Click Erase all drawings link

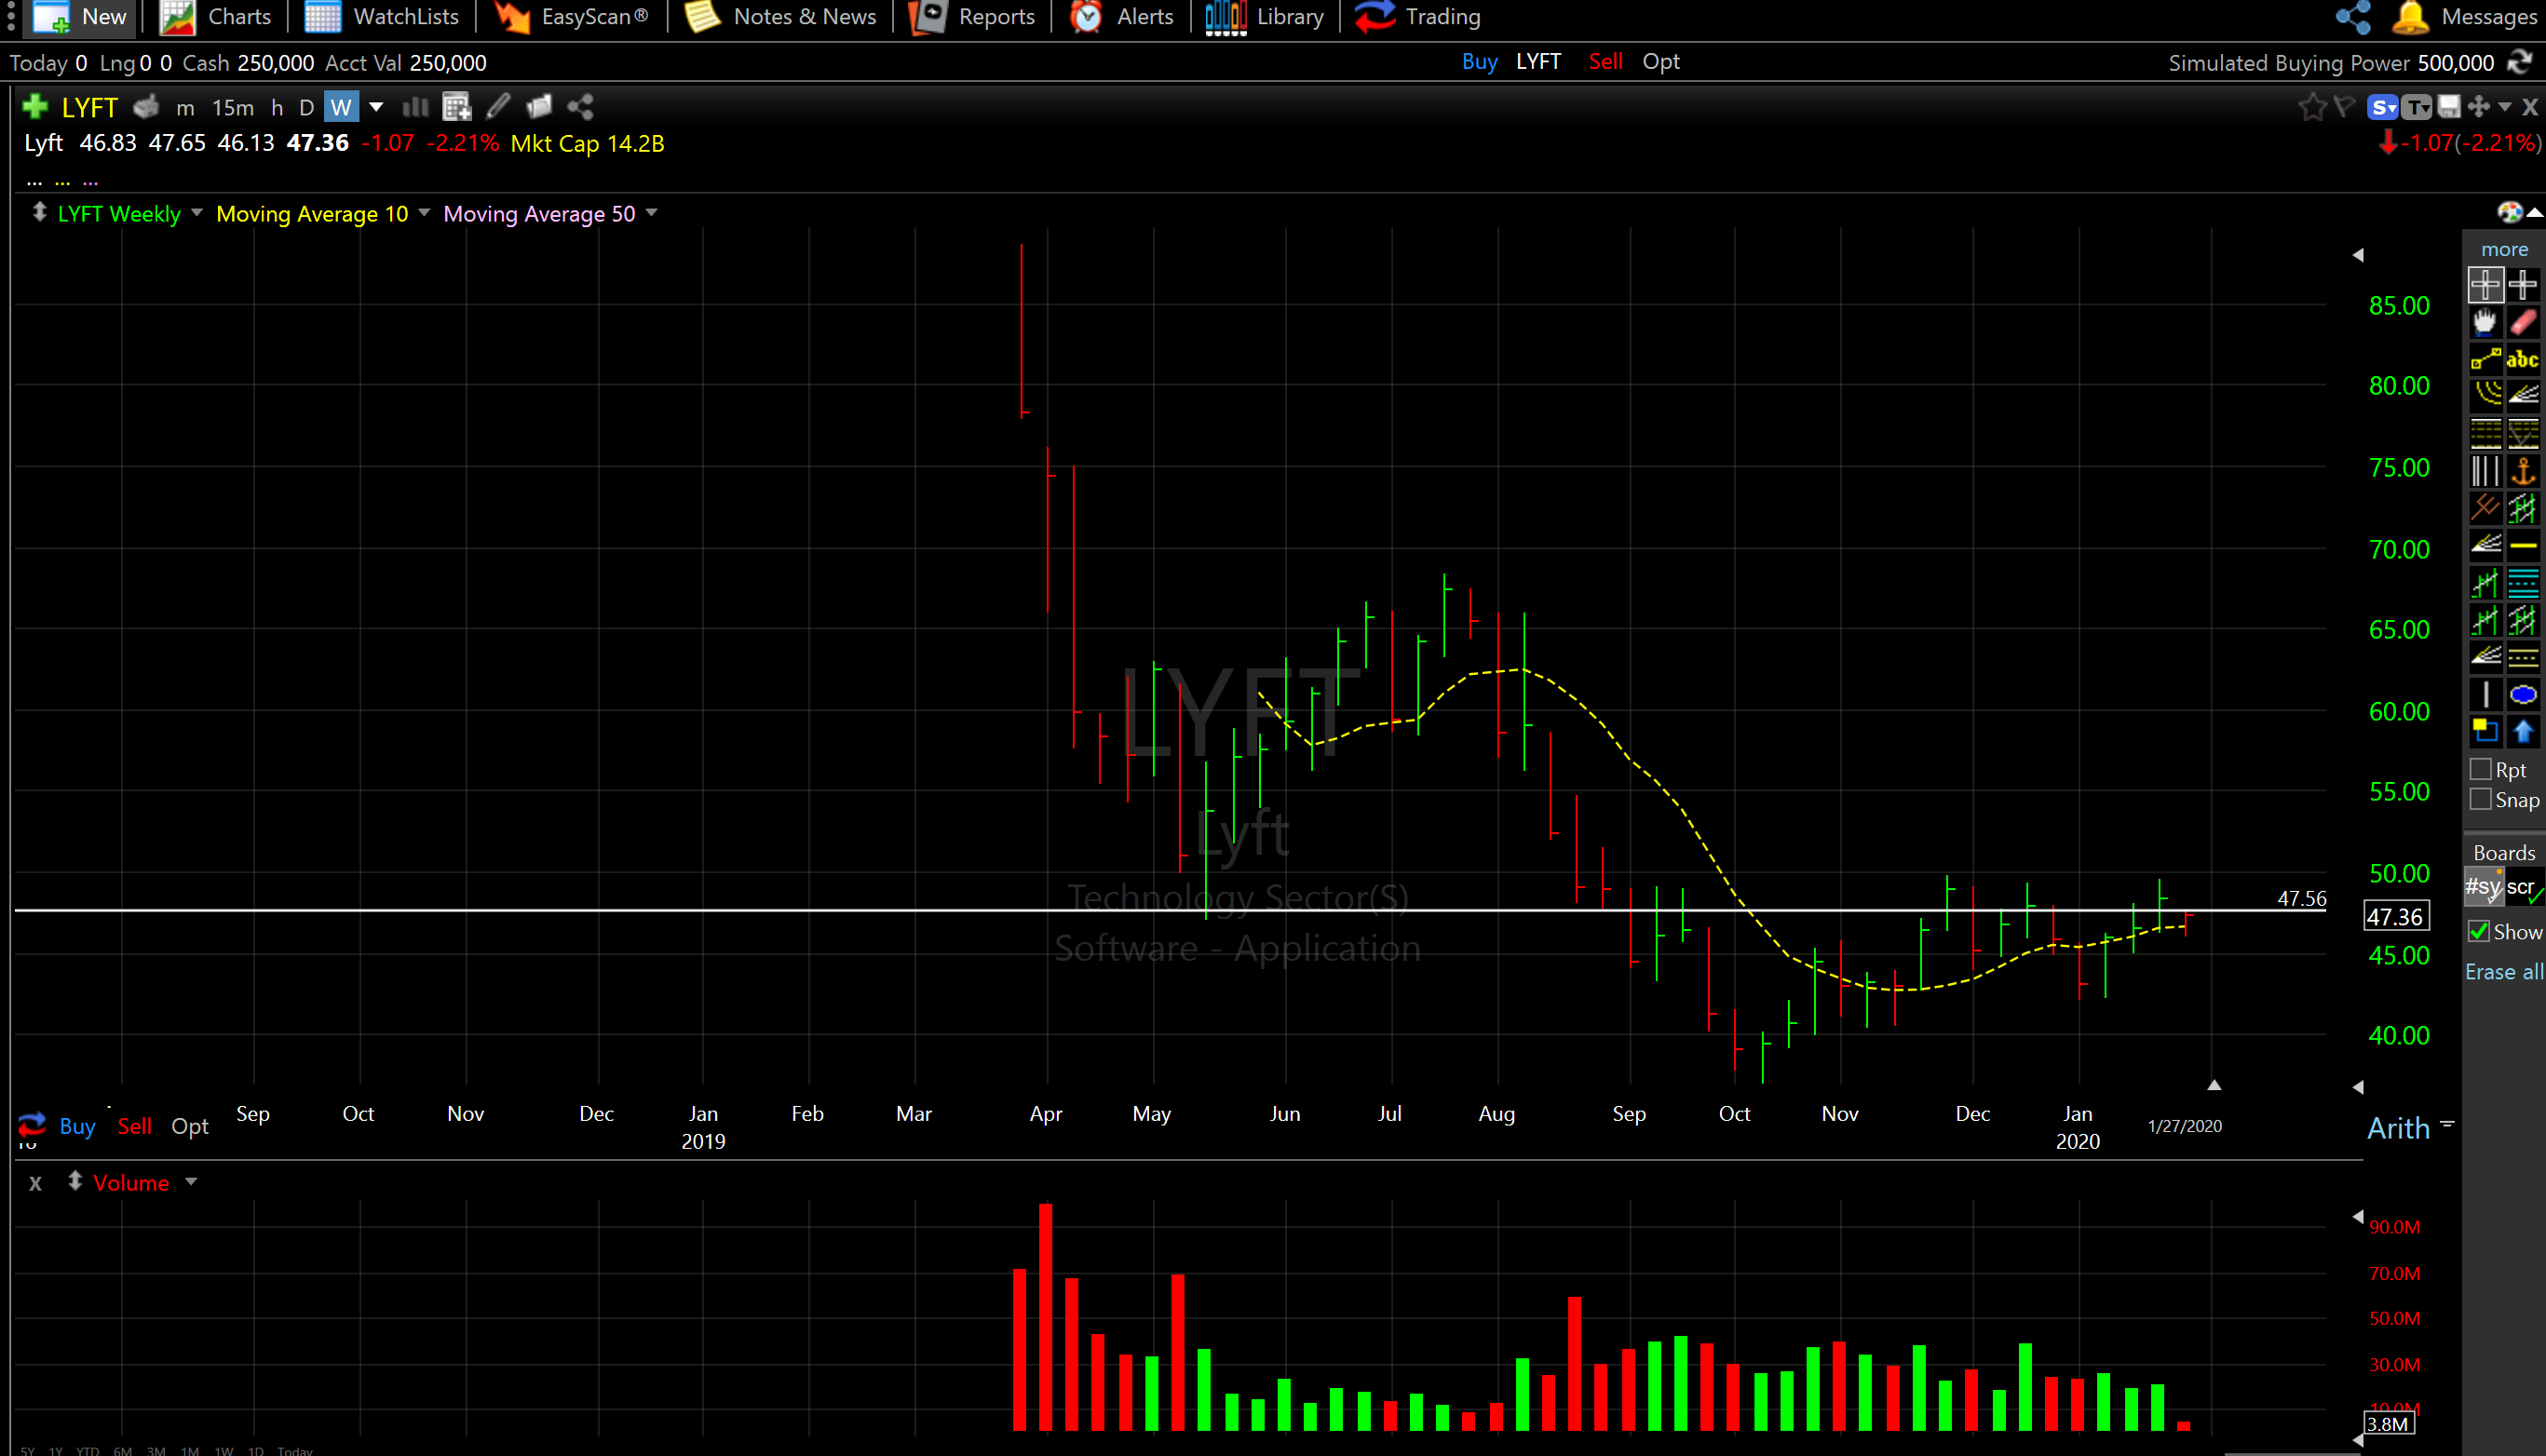tap(2503, 972)
